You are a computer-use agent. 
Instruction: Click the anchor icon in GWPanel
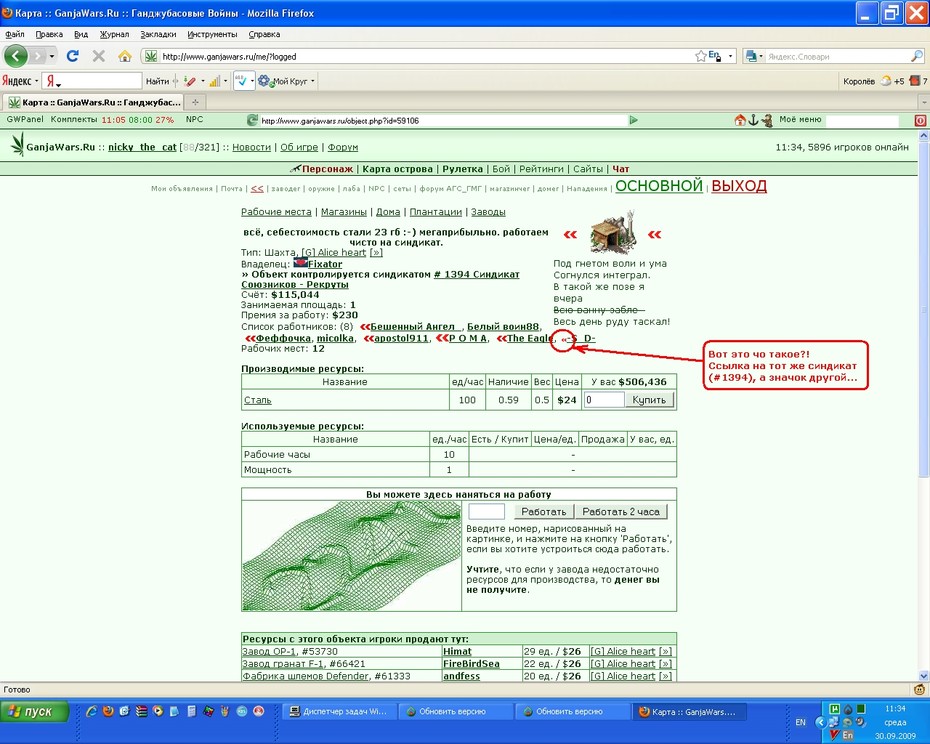pos(753,120)
